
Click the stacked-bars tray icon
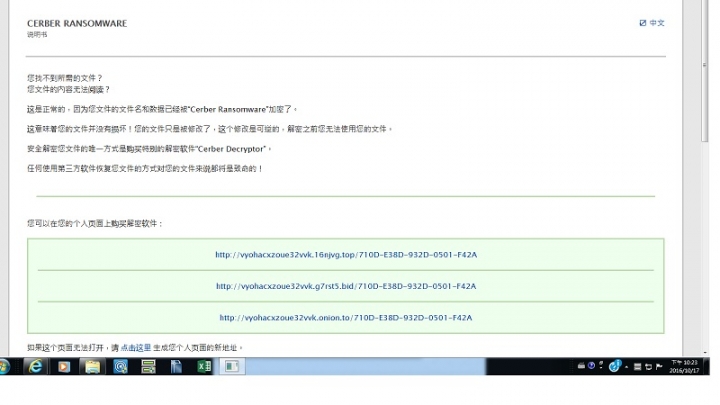637,366
